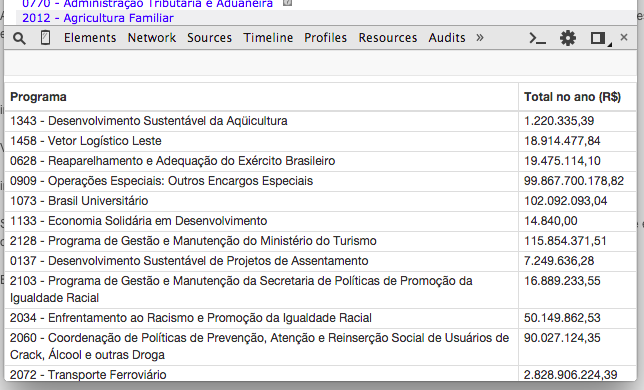This screenshot has height=390, width=644.
Task: Open the DevTools console drawer icon
Action: click(x=537, y=38)
